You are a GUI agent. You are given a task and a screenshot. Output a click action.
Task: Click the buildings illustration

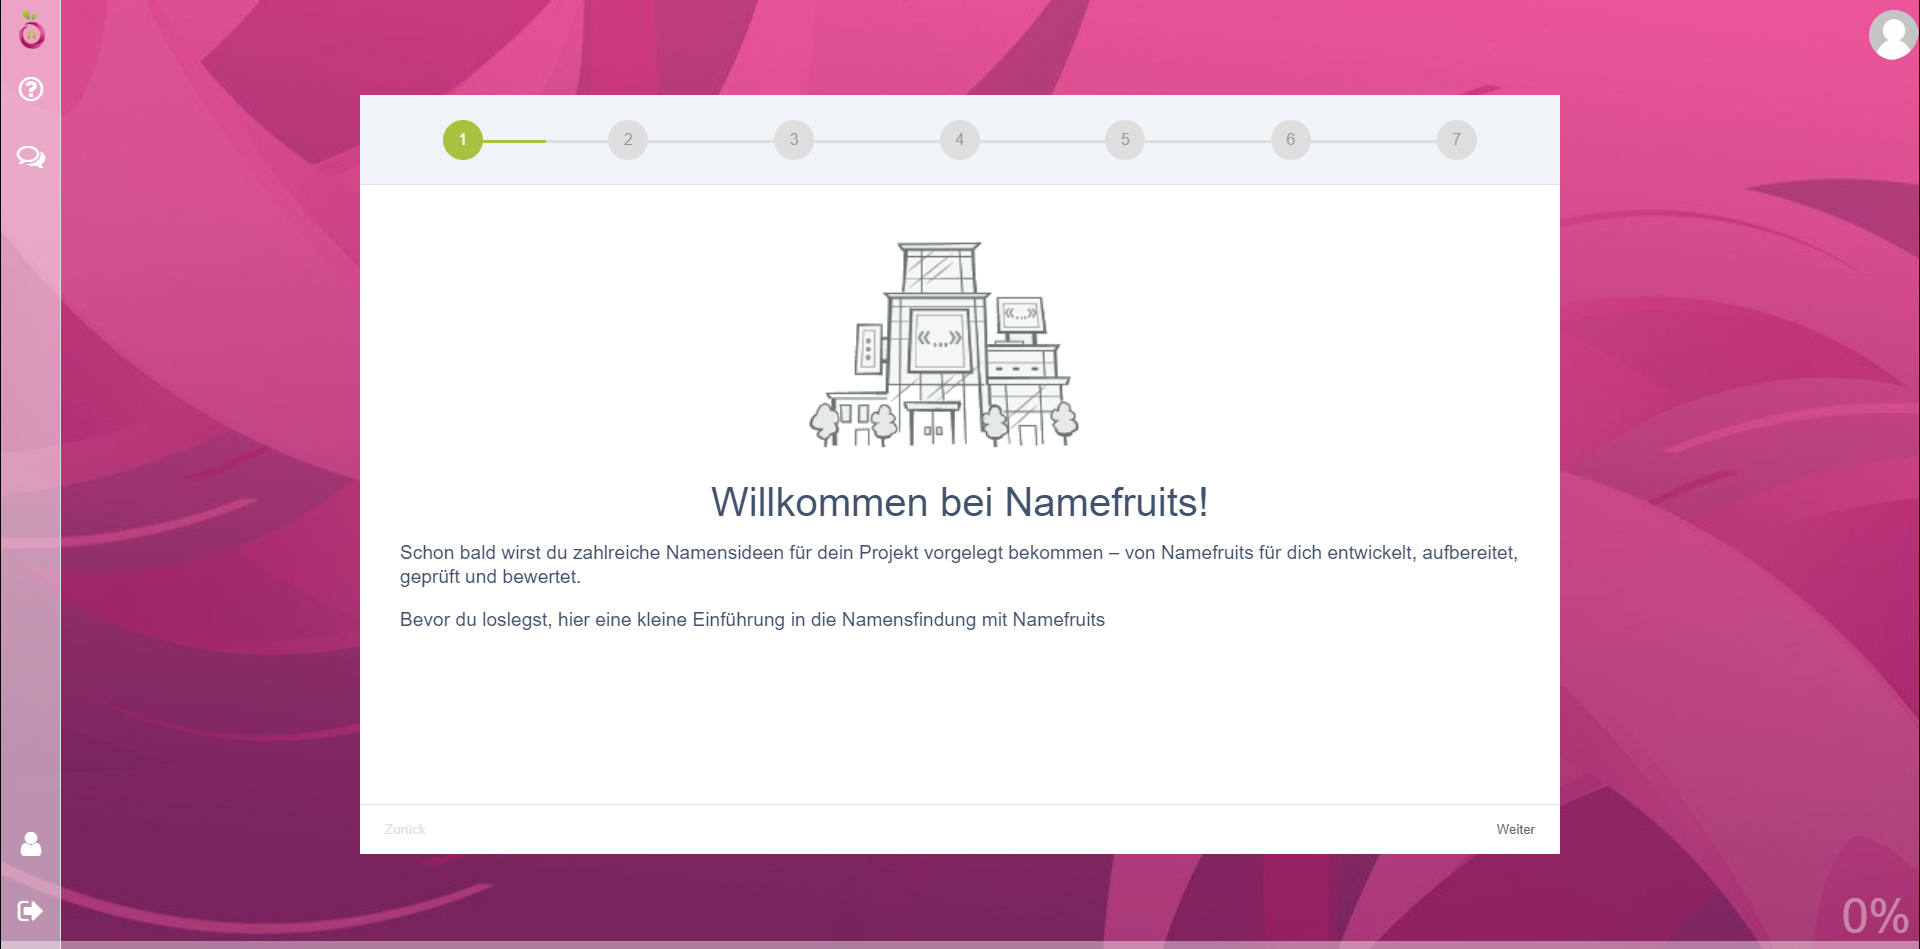pos(944,344)
